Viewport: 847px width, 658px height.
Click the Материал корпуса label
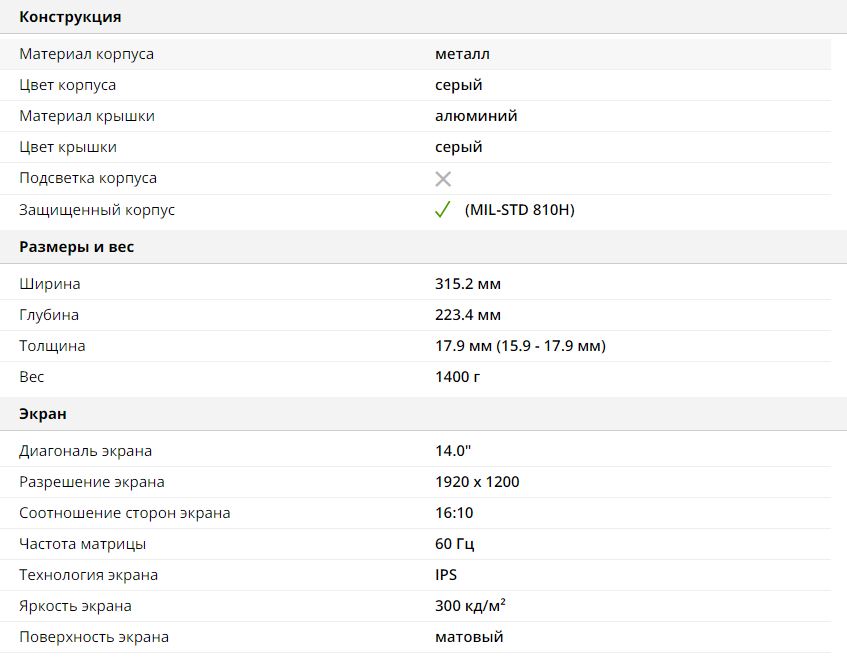click(87, 54)
